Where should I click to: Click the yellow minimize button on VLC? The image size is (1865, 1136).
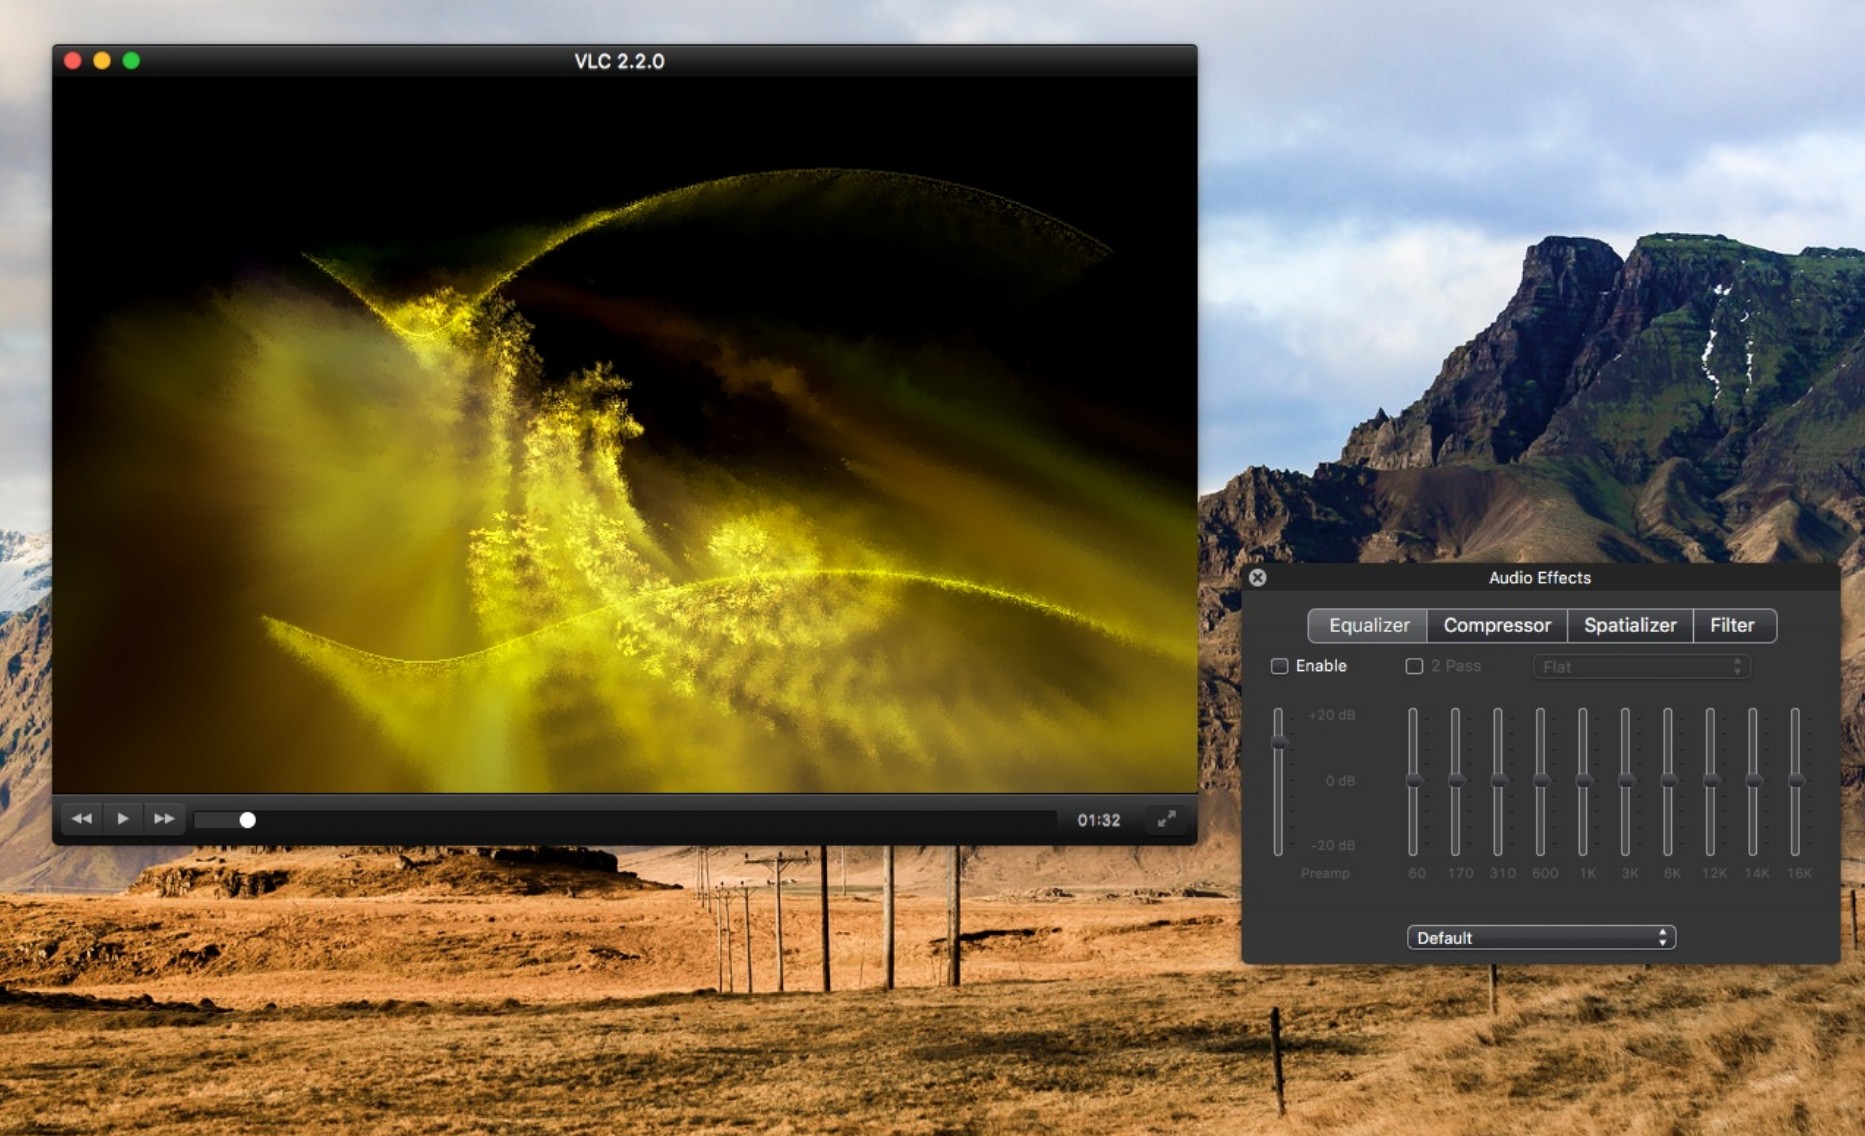coord(99,61)
